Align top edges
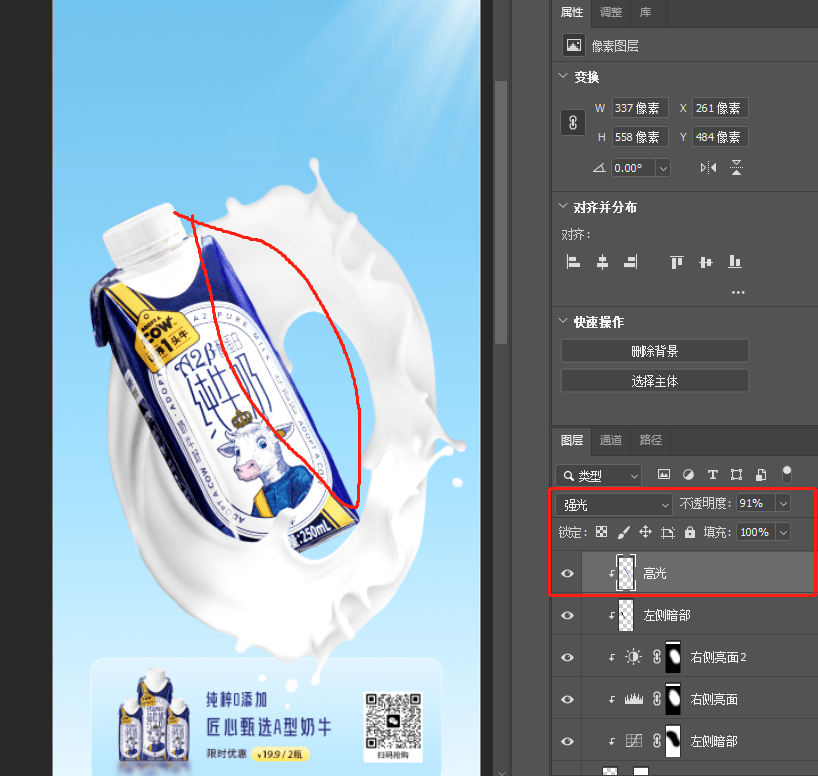The image size is (818, 776). coord(677,261)
